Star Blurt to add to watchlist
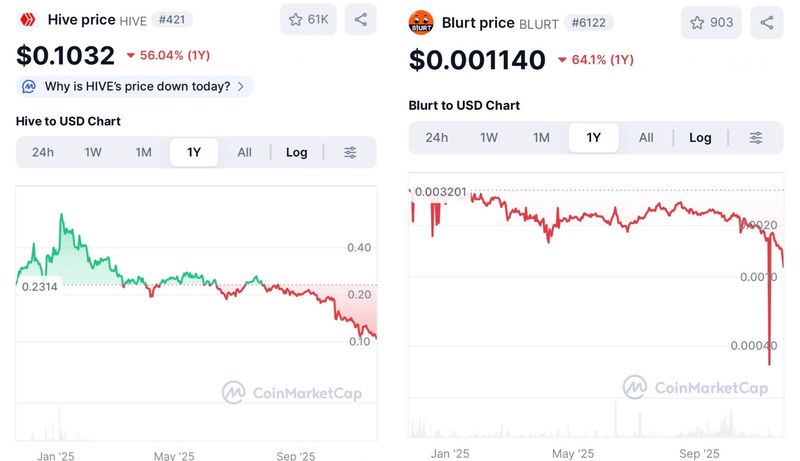The height and width of the screenshot is (461, 800). click(x=710, y=22)
